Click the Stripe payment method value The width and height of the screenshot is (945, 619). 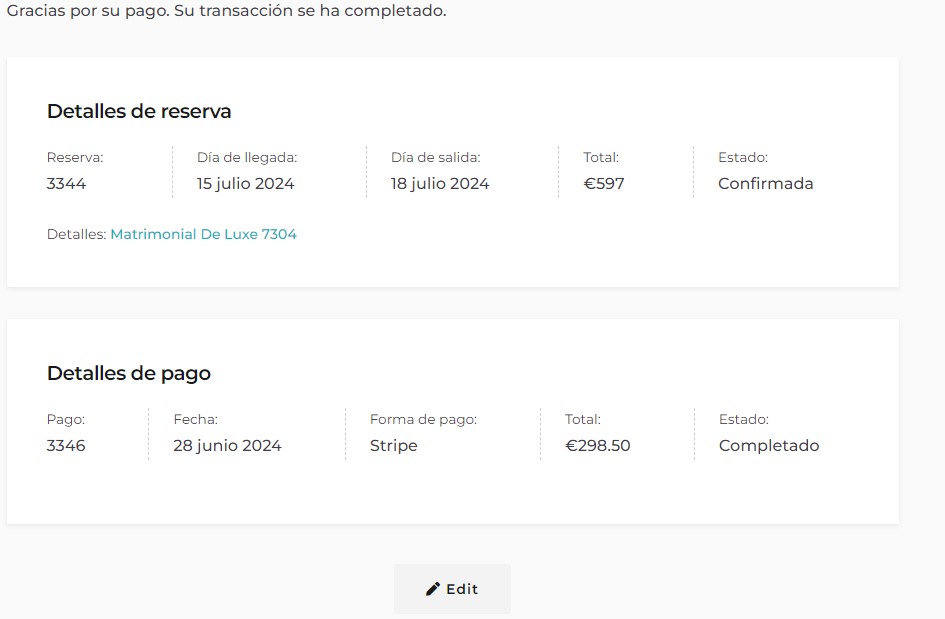394,446
